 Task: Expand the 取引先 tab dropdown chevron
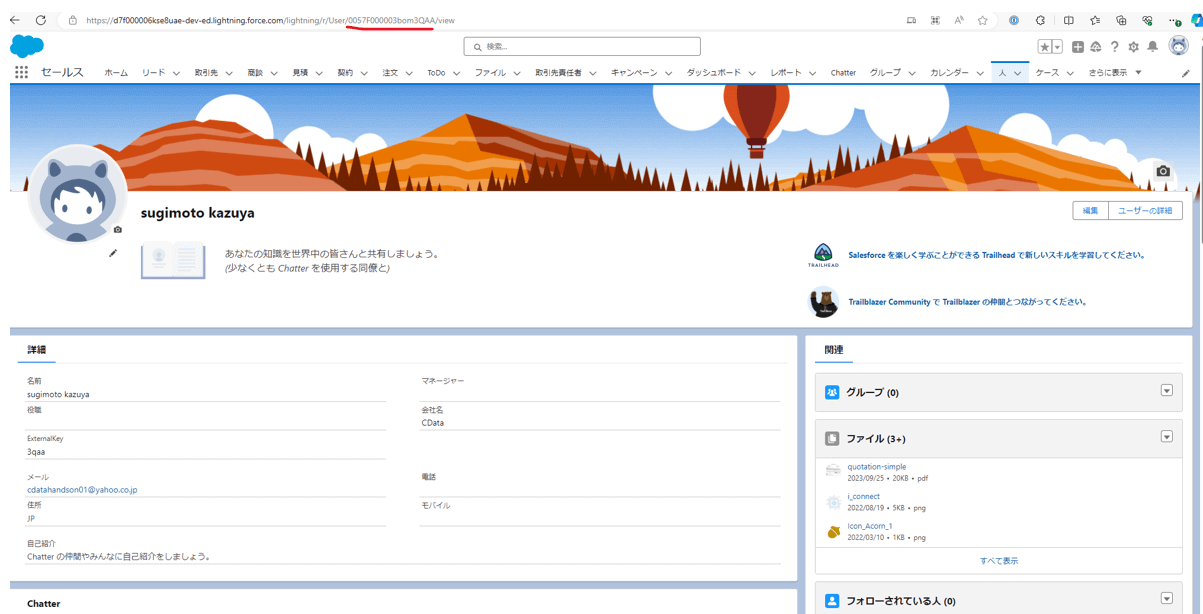coord(229,73)
